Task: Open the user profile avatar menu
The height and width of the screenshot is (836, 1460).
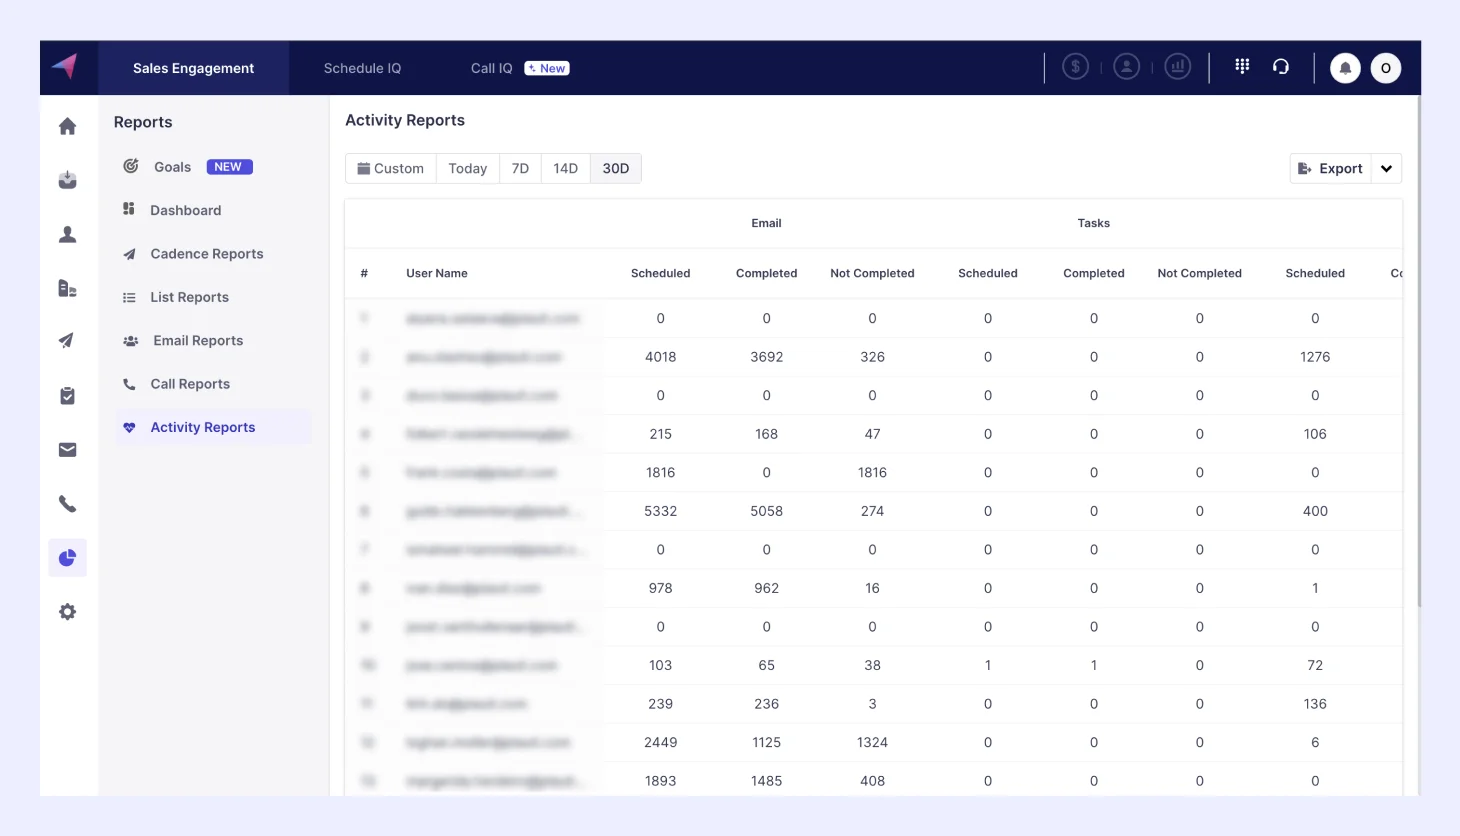Action: 1385,68
